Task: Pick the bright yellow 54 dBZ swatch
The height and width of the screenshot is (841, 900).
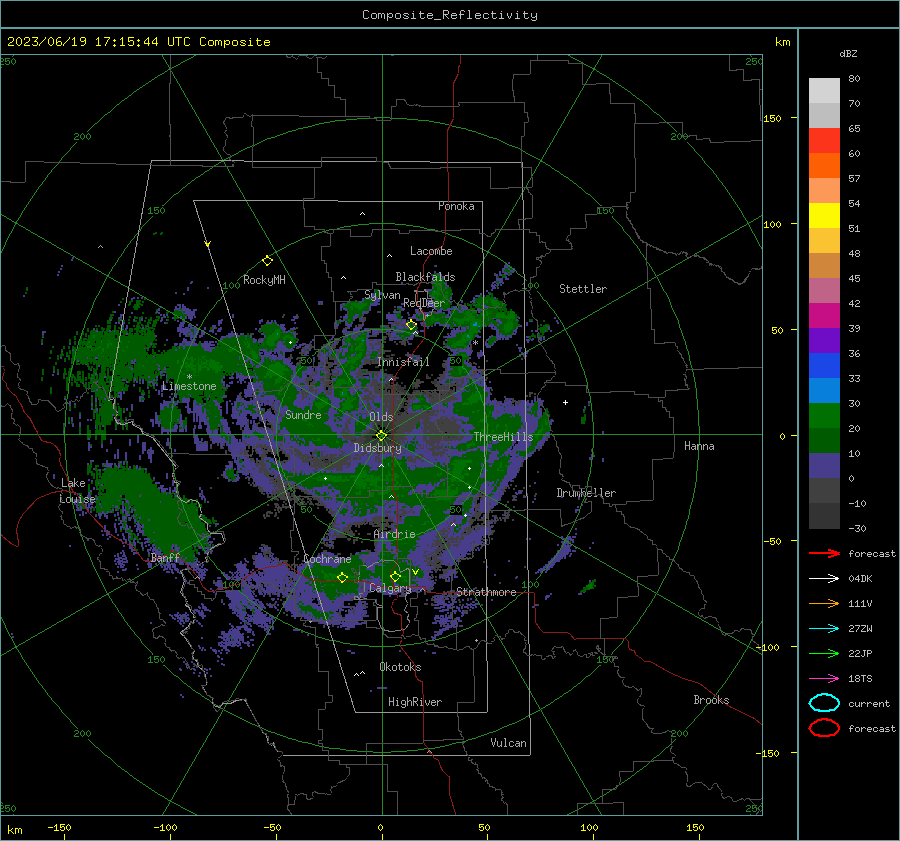Action: pos(824,215)
